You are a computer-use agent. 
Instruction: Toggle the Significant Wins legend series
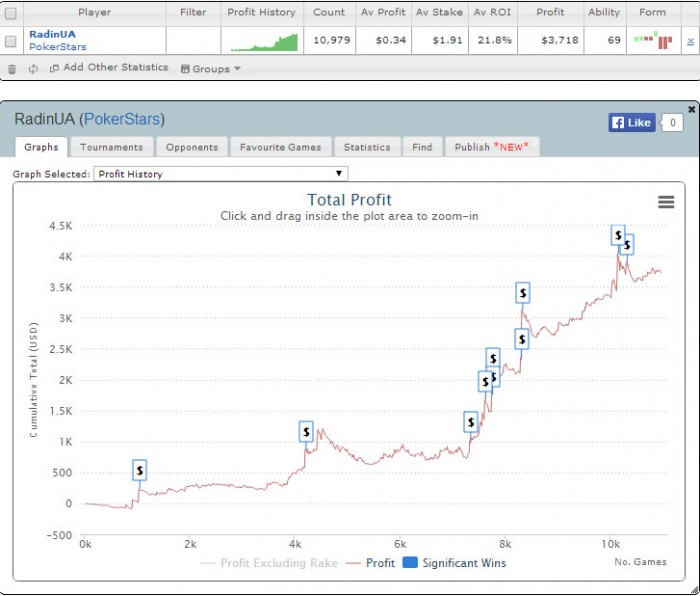pyautogui.click(x=454, y=563)
